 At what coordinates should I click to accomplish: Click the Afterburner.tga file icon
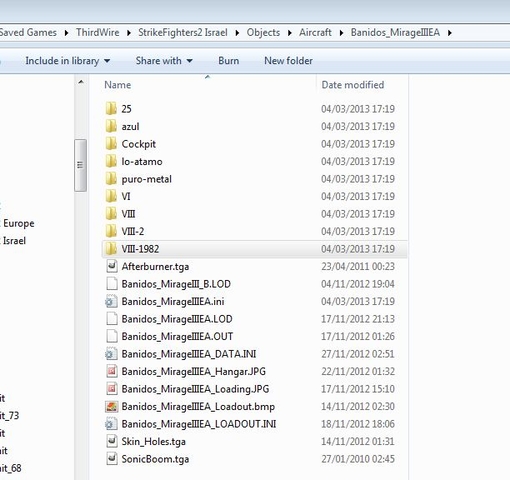[x=111, y=266]
